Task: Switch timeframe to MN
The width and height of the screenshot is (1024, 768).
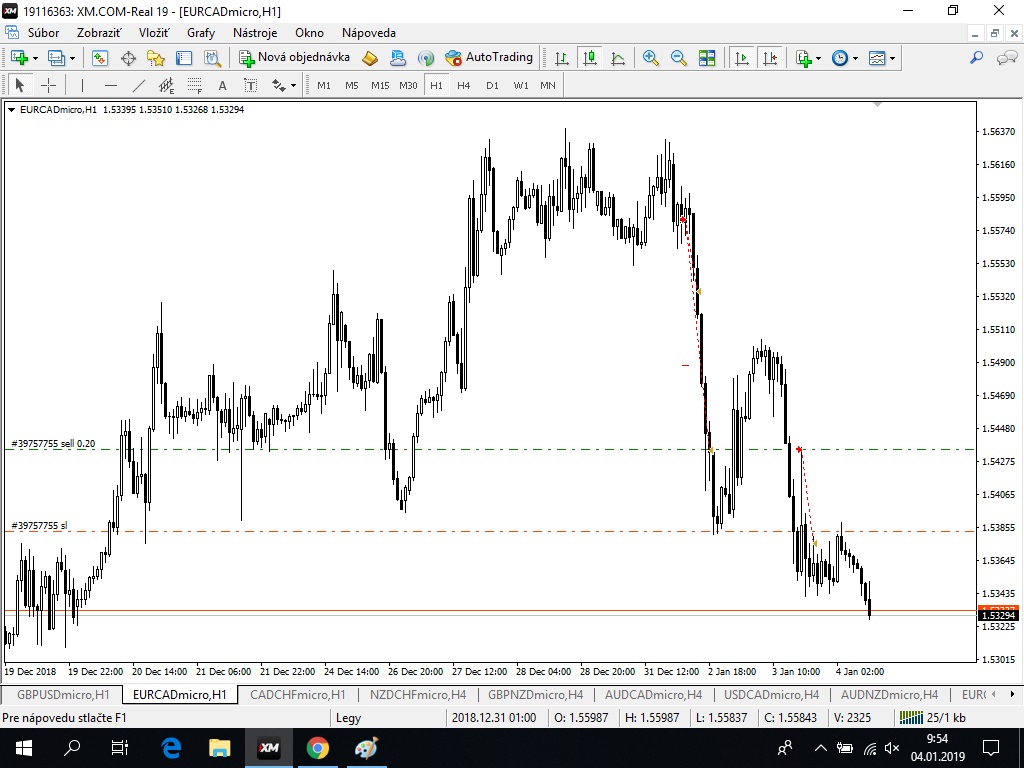Action: [548, 85]
